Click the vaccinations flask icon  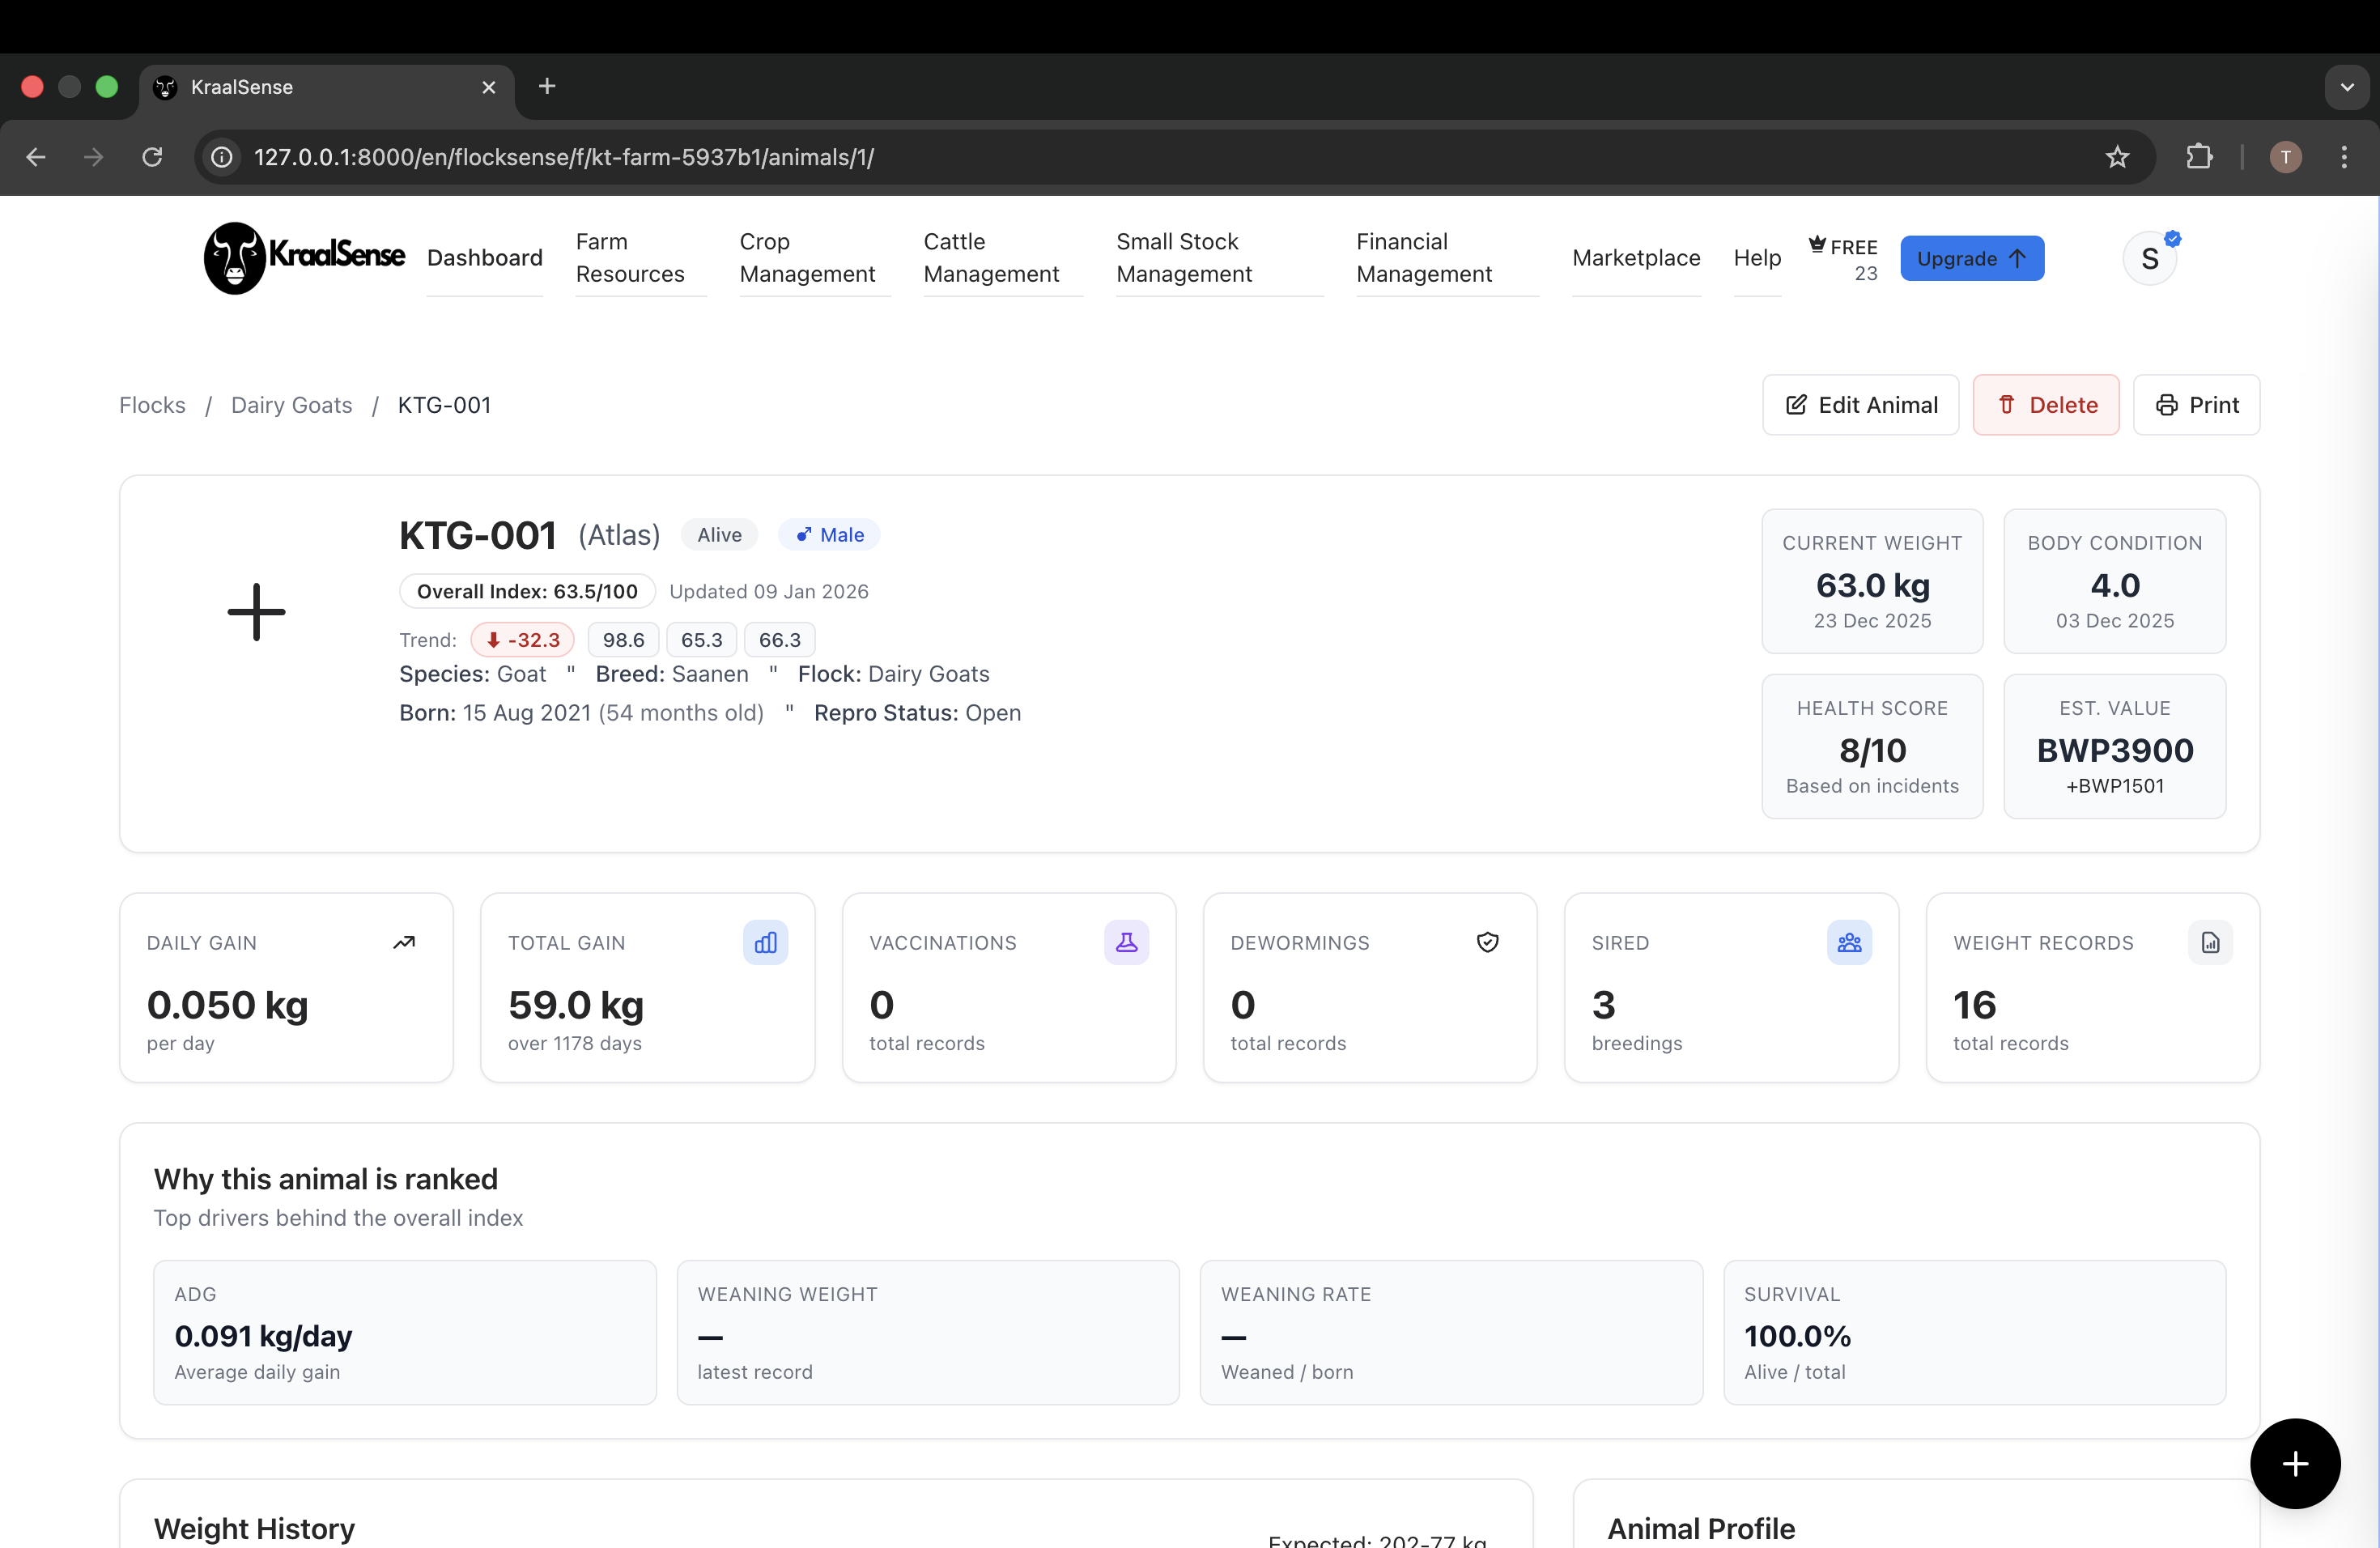coord(1126,942)
